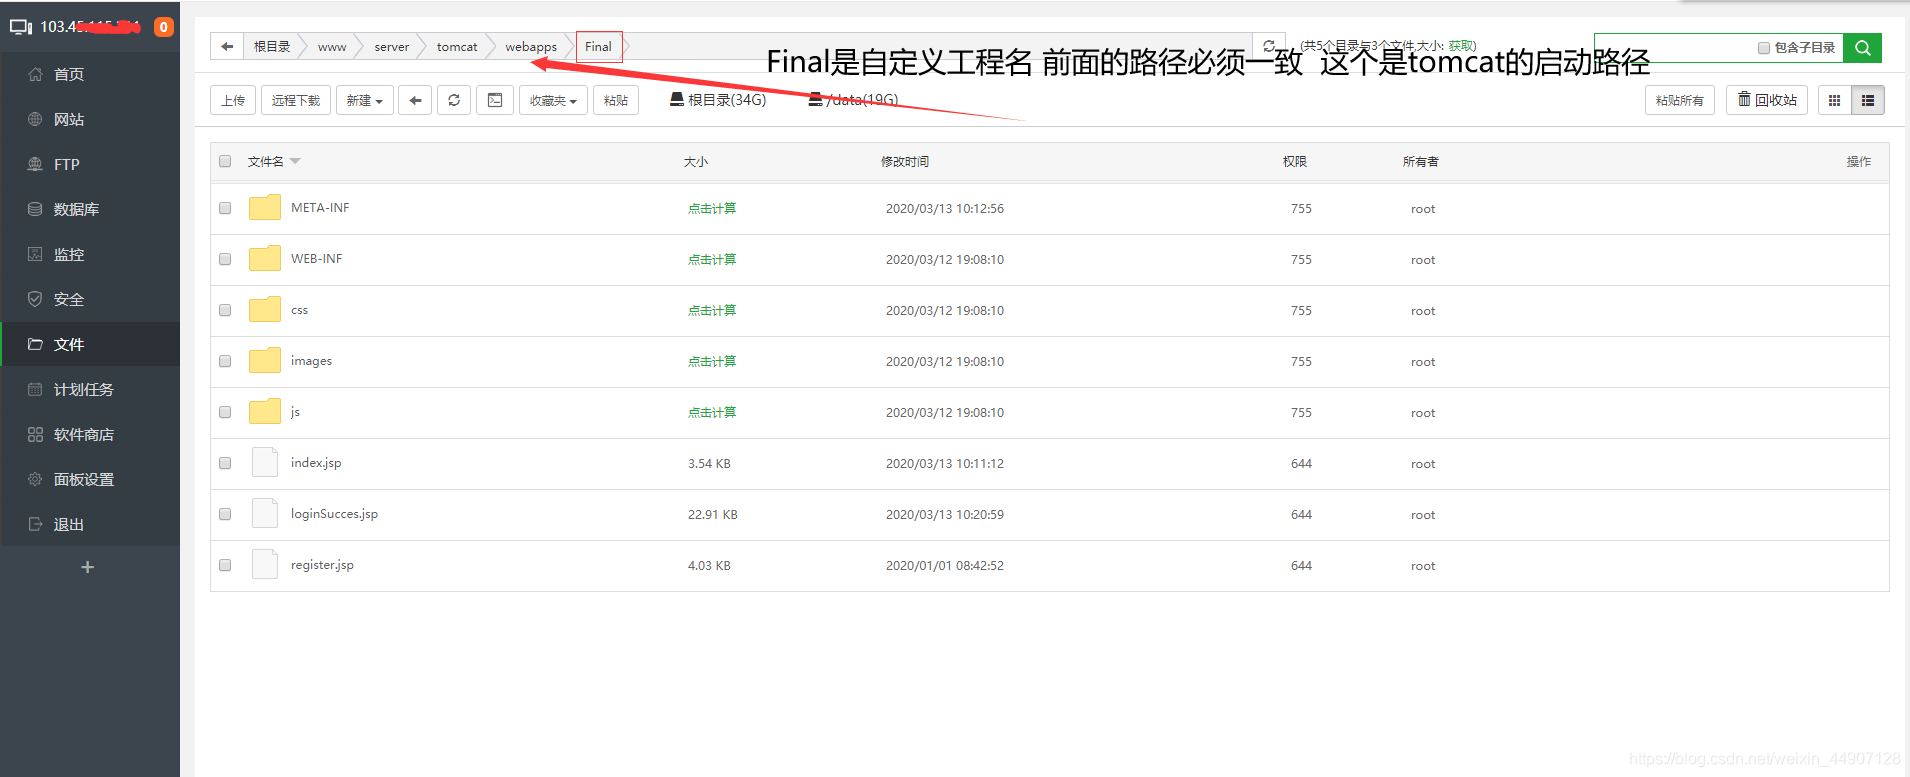Go to server breadcrumb
This screenshot has height=777, width=1910.
coord(392,47)
